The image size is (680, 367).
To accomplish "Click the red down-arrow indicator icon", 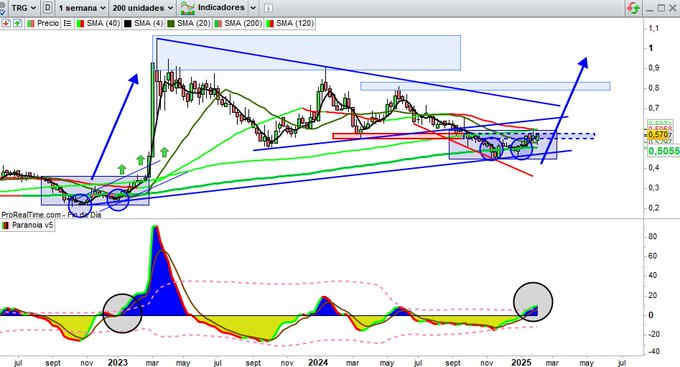I will click(6, 23).
